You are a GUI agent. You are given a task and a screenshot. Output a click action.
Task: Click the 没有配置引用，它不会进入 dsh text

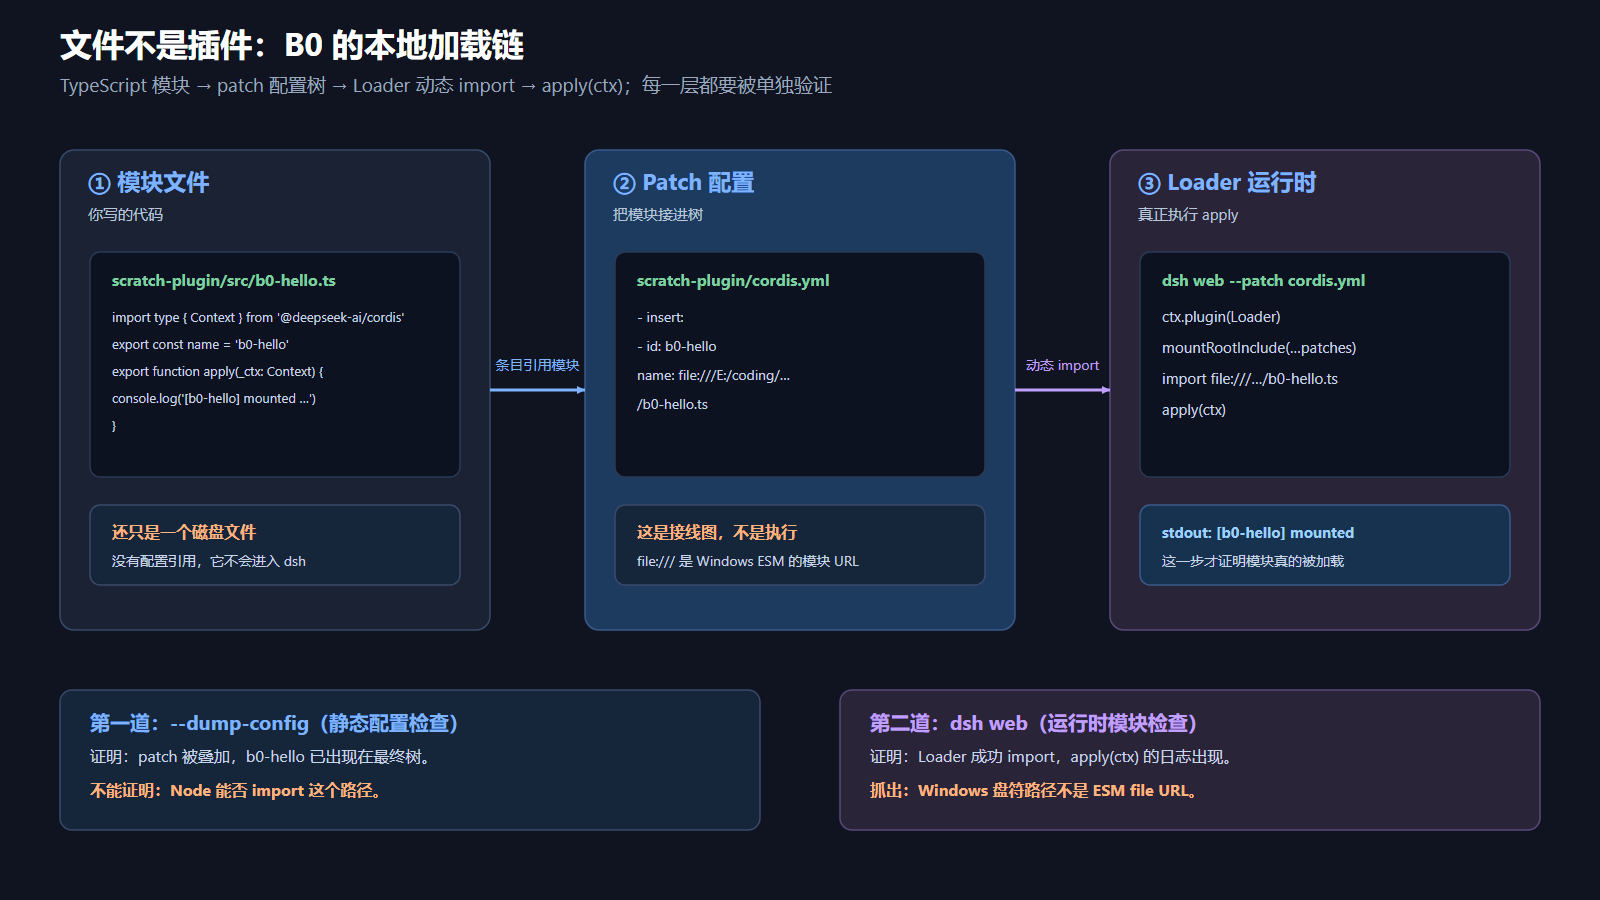[x=209, y=562]
